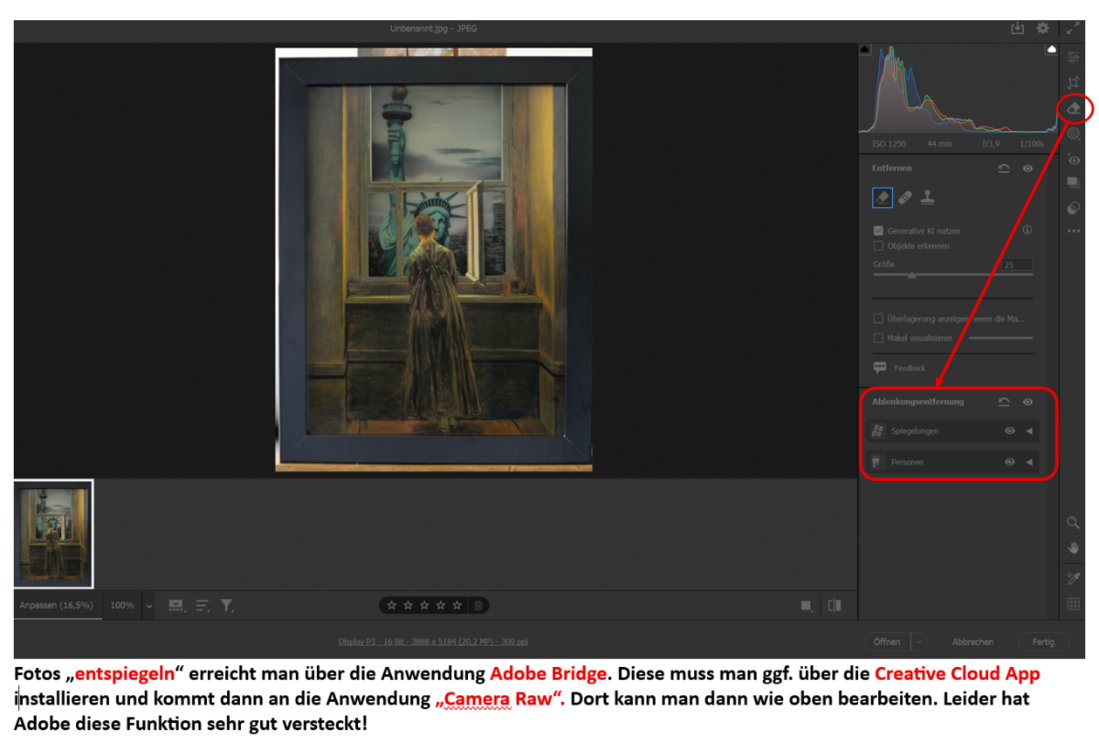Enable the Makel visualisieren checkbox
1099x743 pixels.
click(x=878, y=338)
